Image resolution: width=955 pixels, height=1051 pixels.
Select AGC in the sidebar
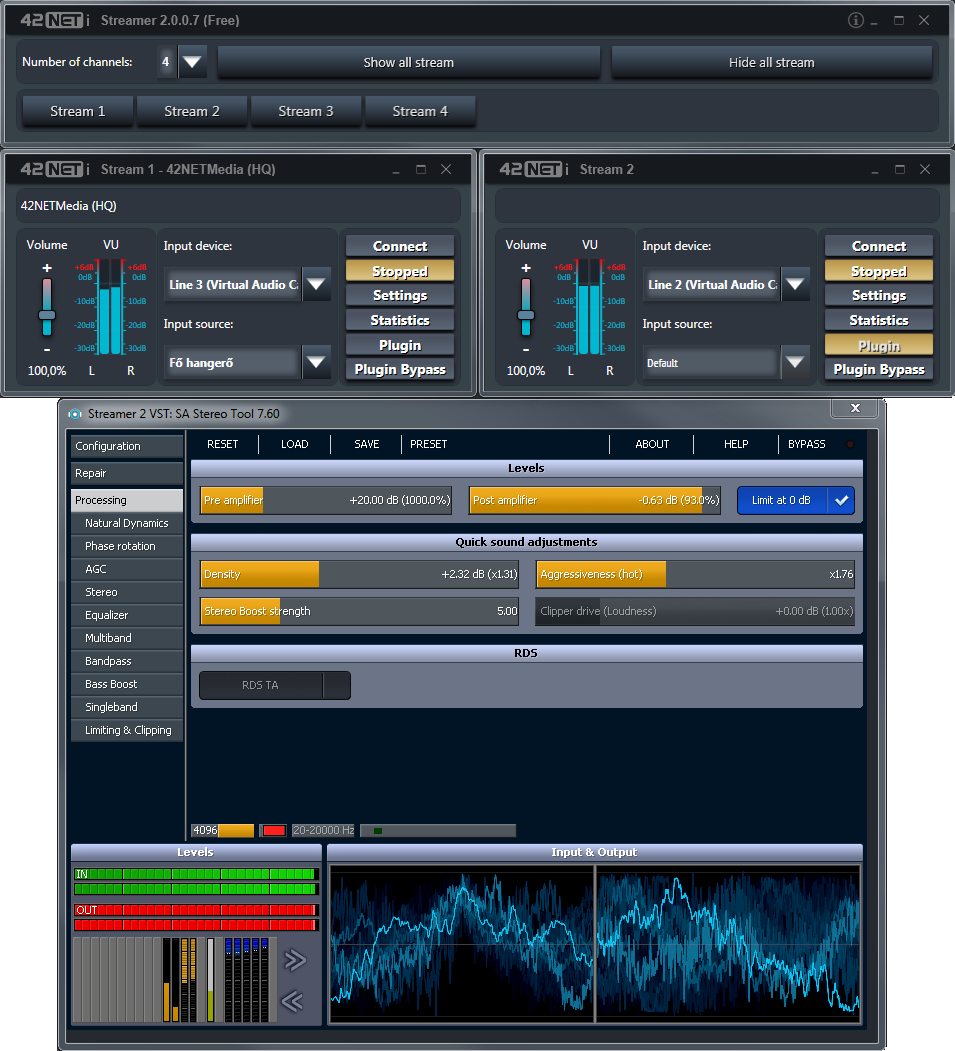(127, 569)
